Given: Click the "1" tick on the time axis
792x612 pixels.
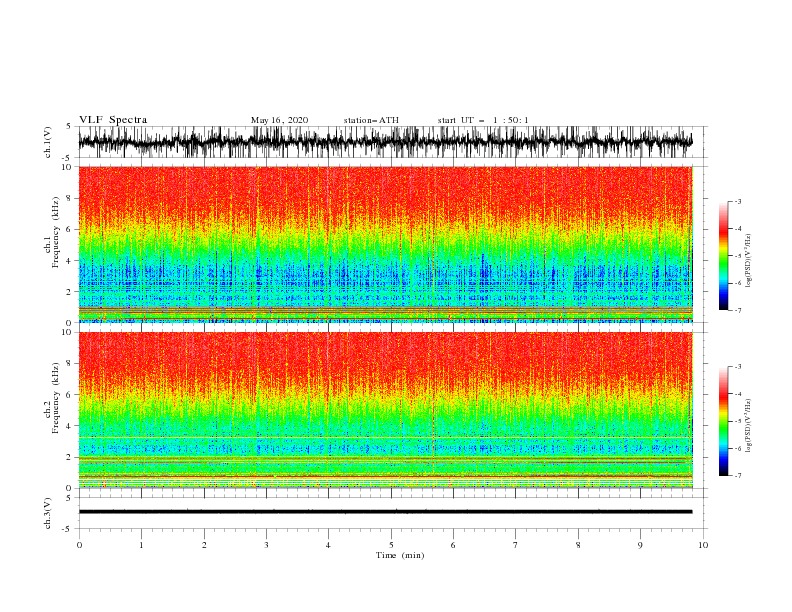Looking at the screenshot, I should click(x=141, y=545).
